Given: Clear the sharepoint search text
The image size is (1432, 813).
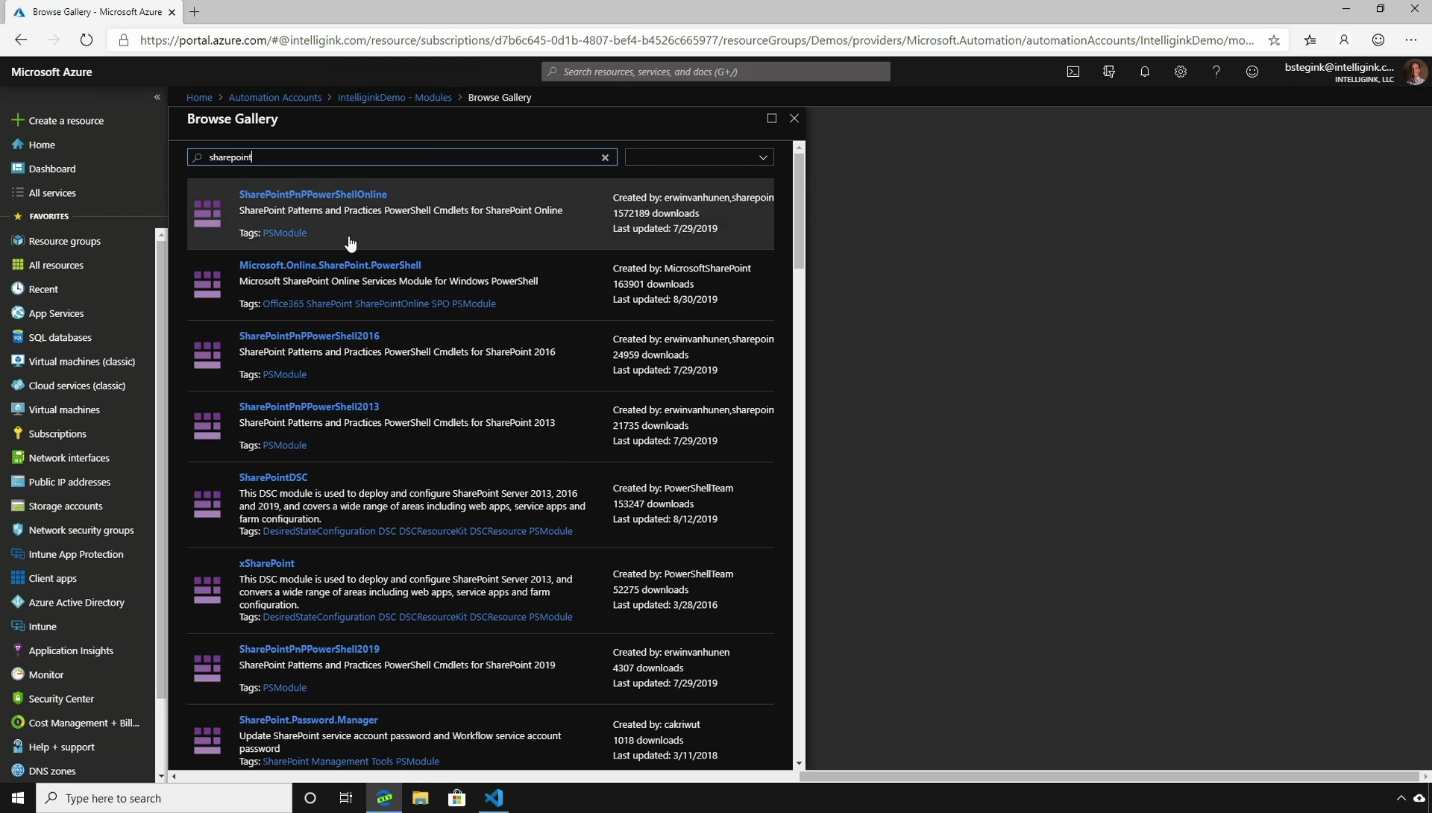Looking at the screenshot, I should tap(605, 158).
